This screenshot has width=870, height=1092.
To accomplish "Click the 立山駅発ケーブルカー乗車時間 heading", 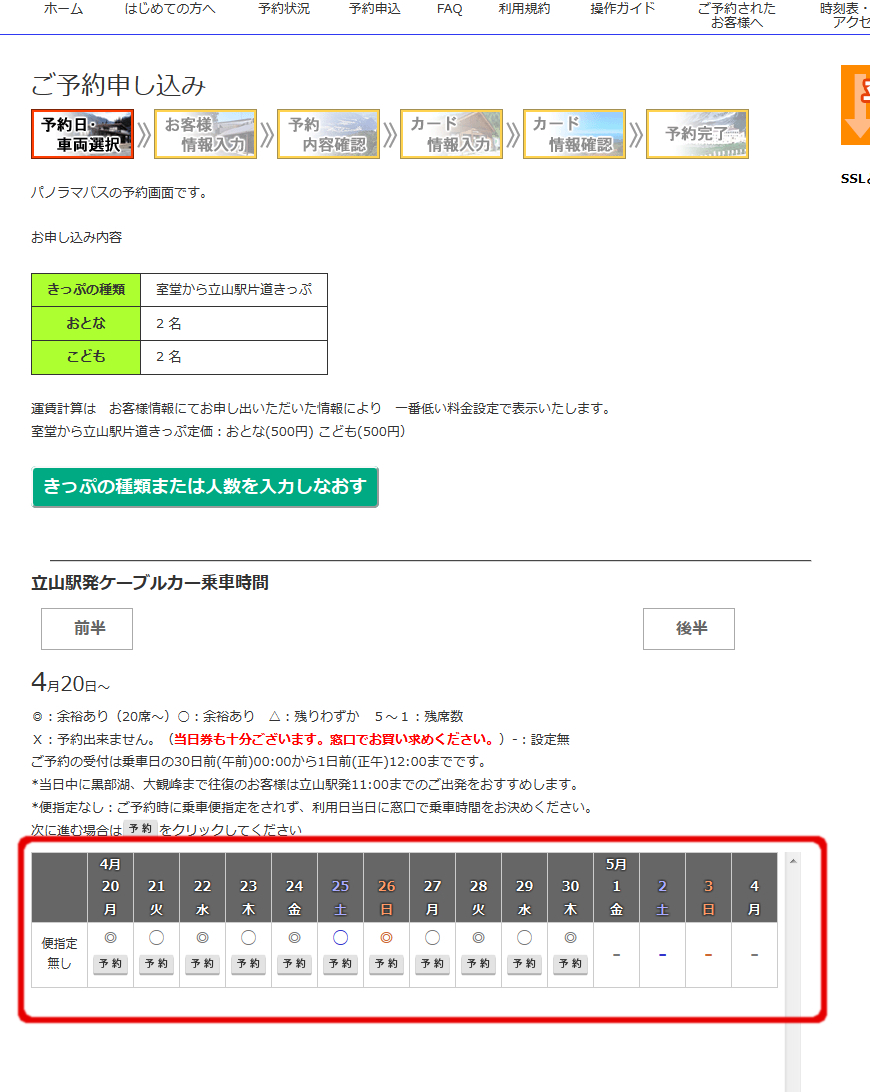I will click(150, 583).
